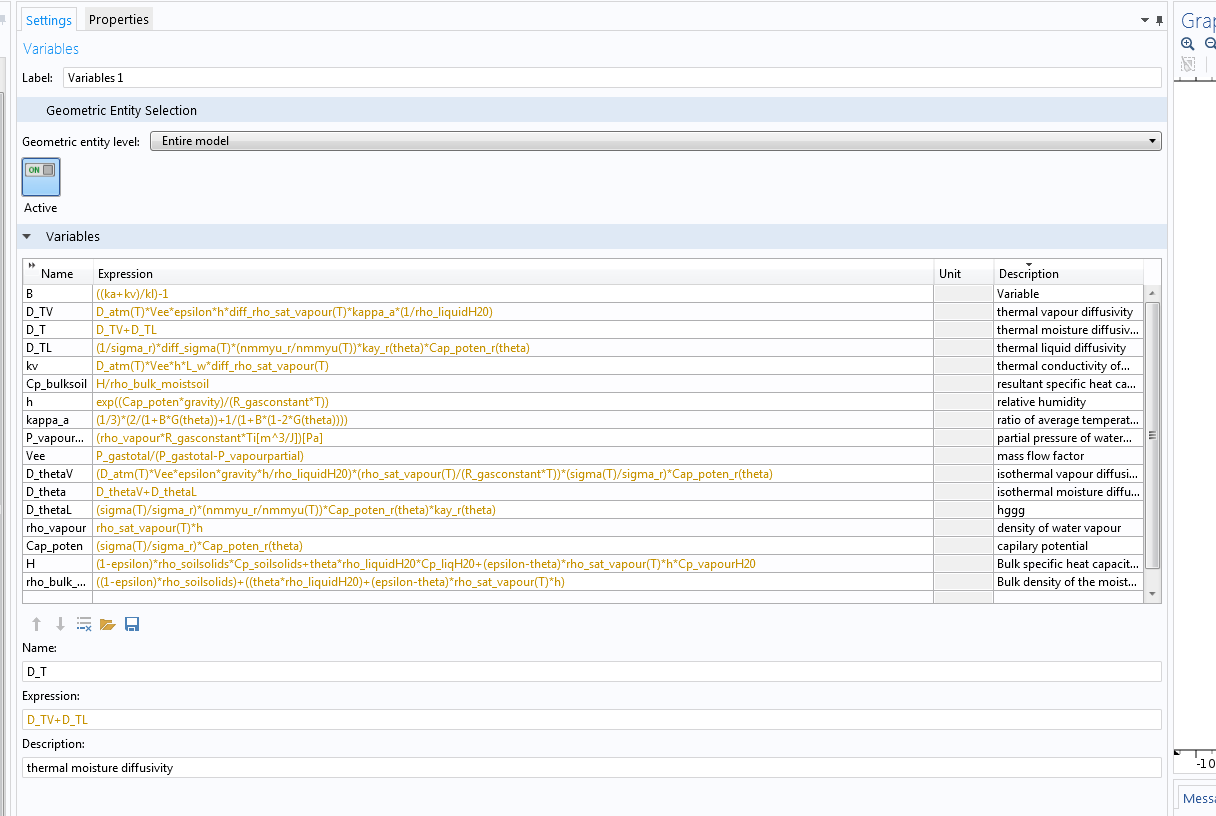Click the Expression field below the table
This screenshot has width=1216, height=816.
591,719
